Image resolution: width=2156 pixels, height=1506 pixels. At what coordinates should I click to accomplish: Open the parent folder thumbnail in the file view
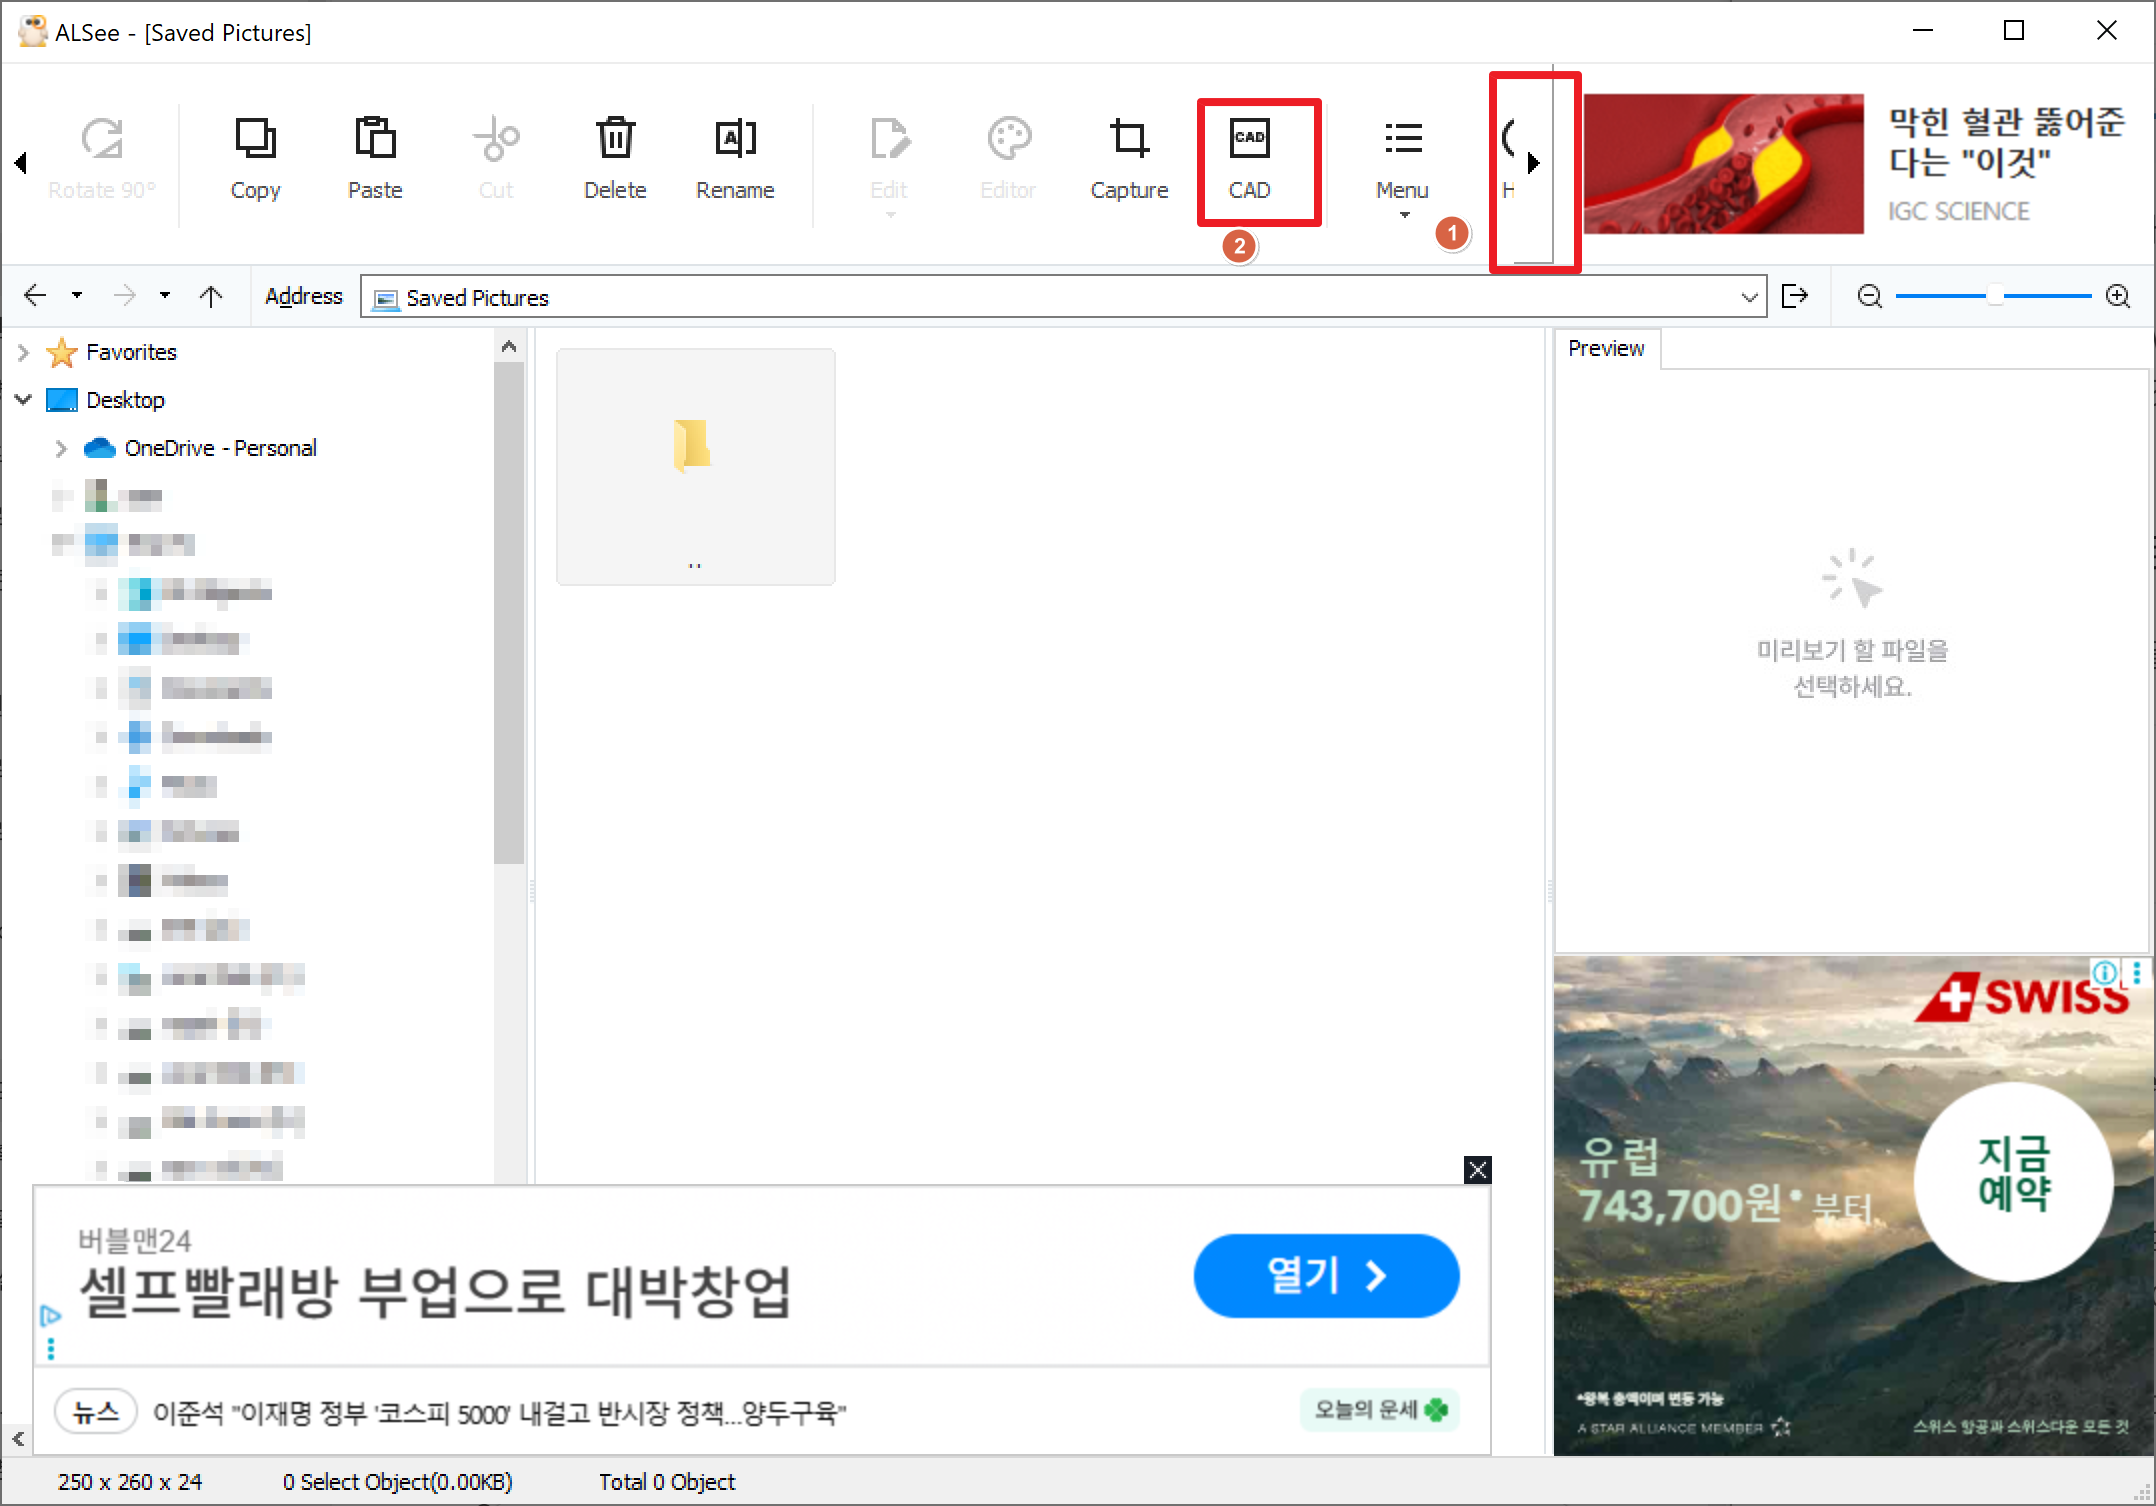tap(695, 465)
